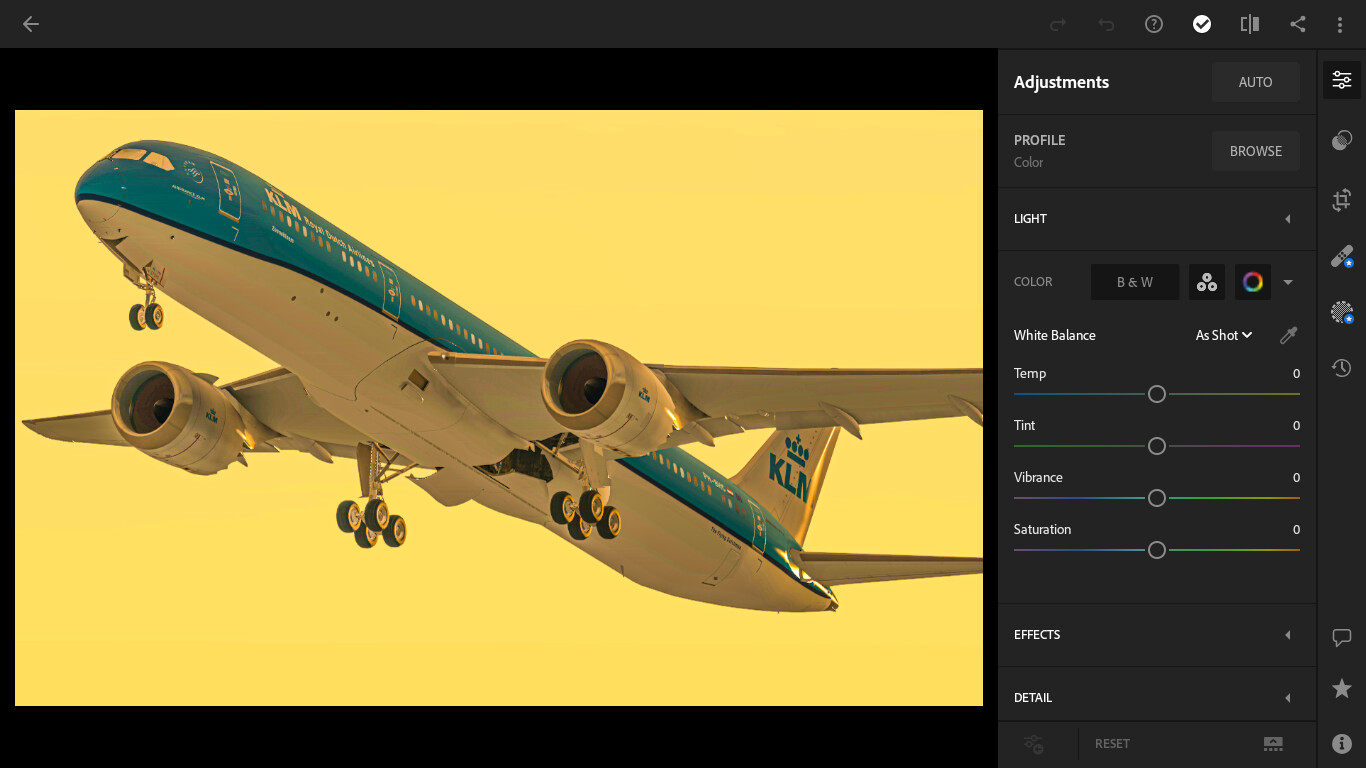Select the Crop and rotate tool

(x=1342, y=199)
